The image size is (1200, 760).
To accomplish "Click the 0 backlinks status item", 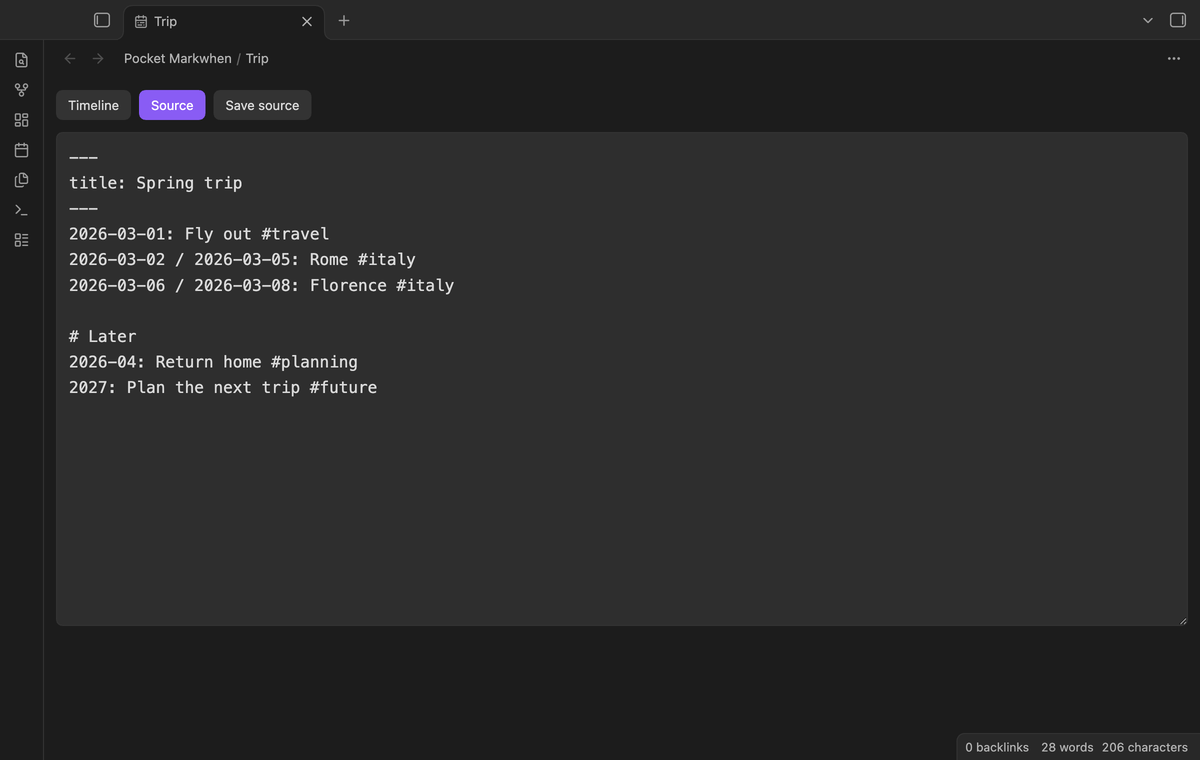I will point(997,747).
